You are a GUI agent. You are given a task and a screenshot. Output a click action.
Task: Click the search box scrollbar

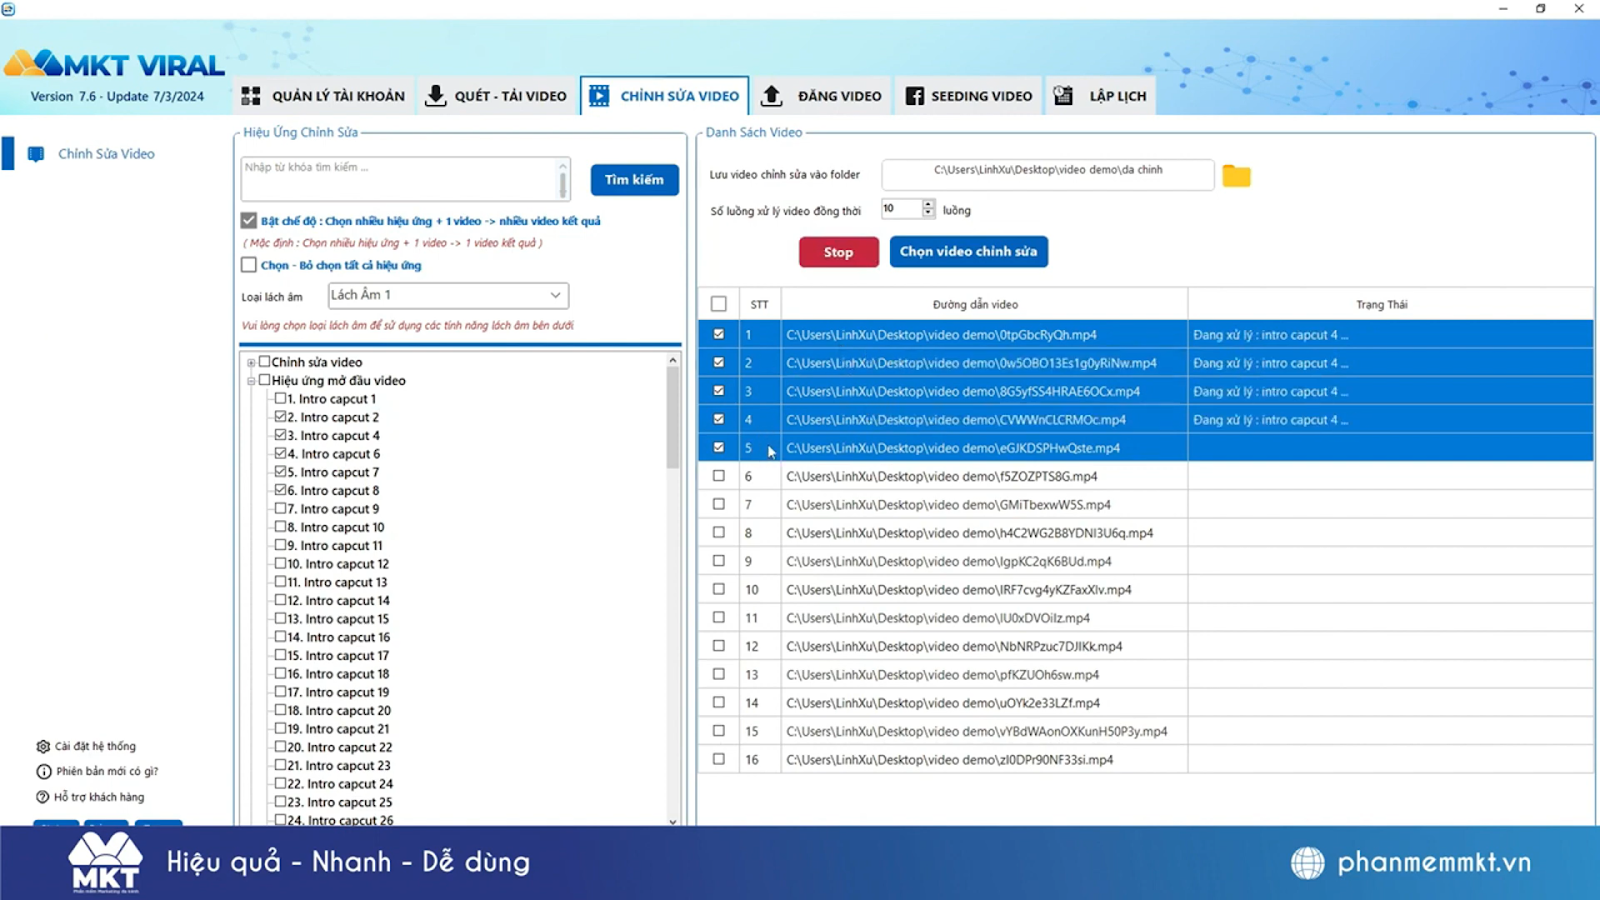(563, 180)
